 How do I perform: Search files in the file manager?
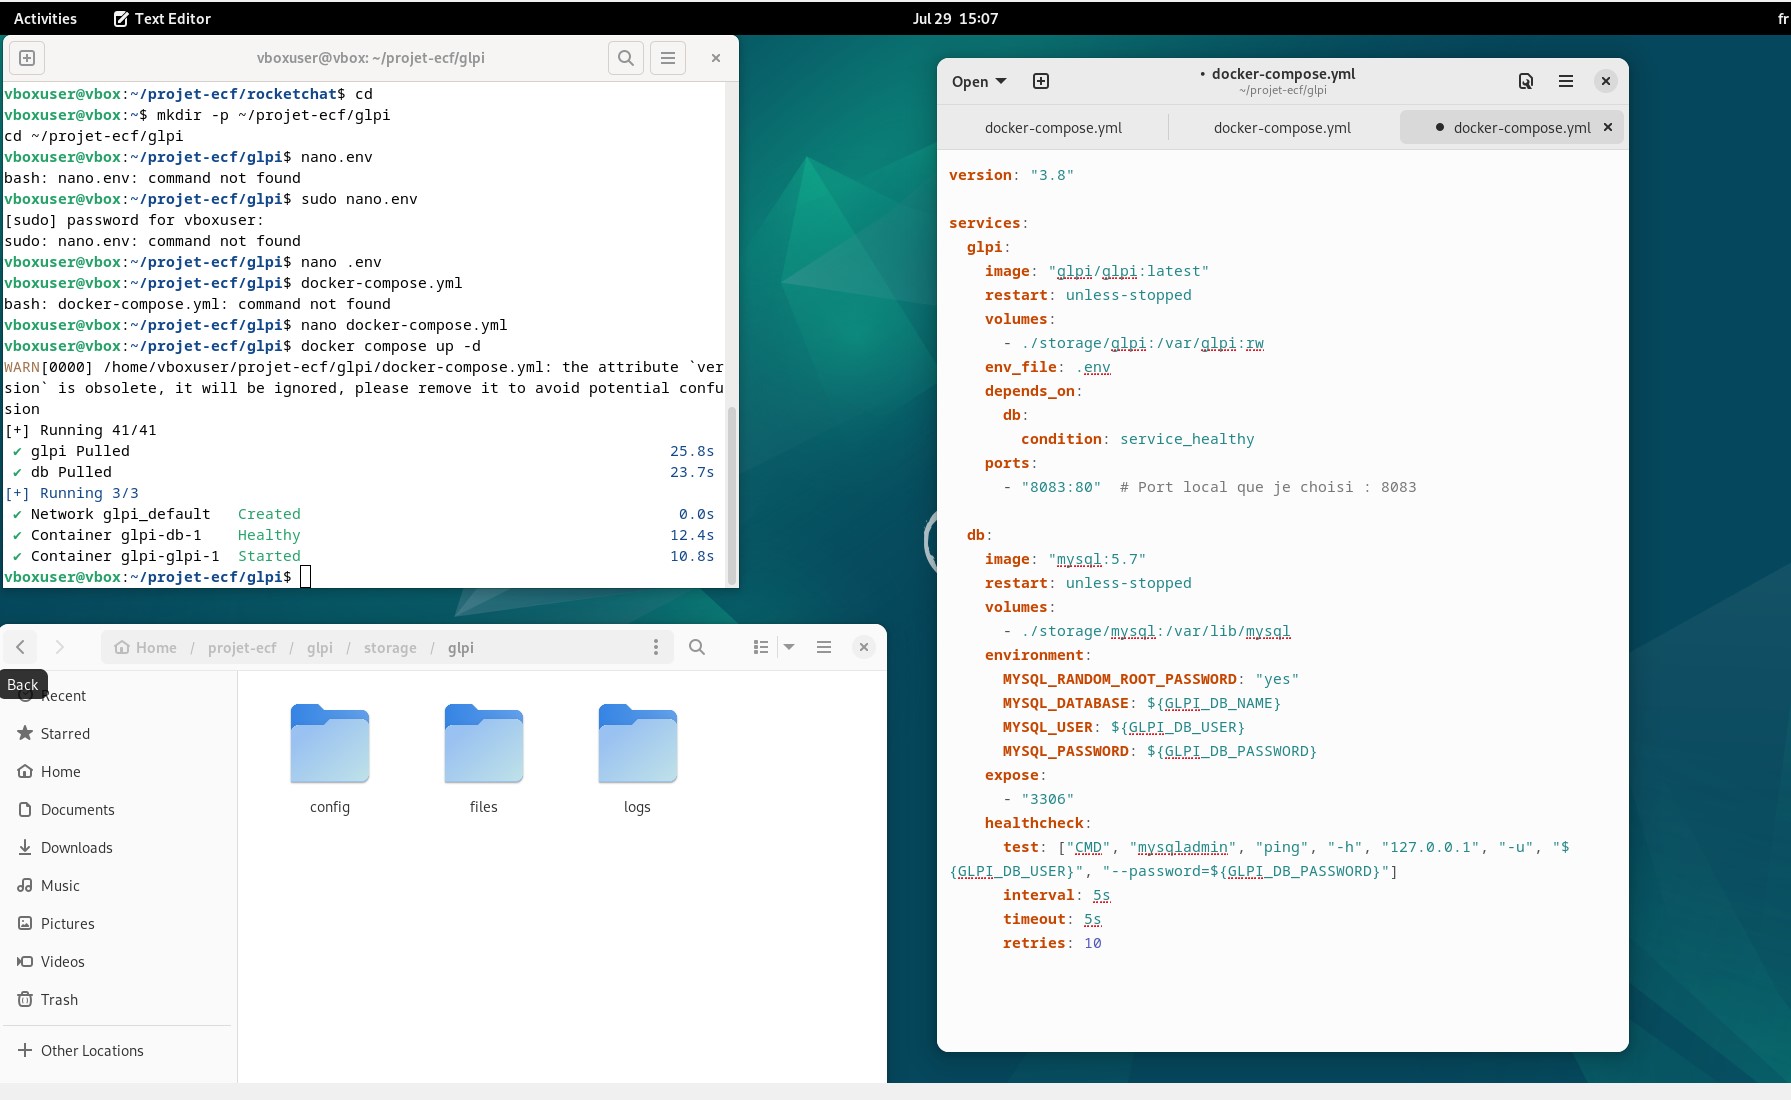[697, 647]
